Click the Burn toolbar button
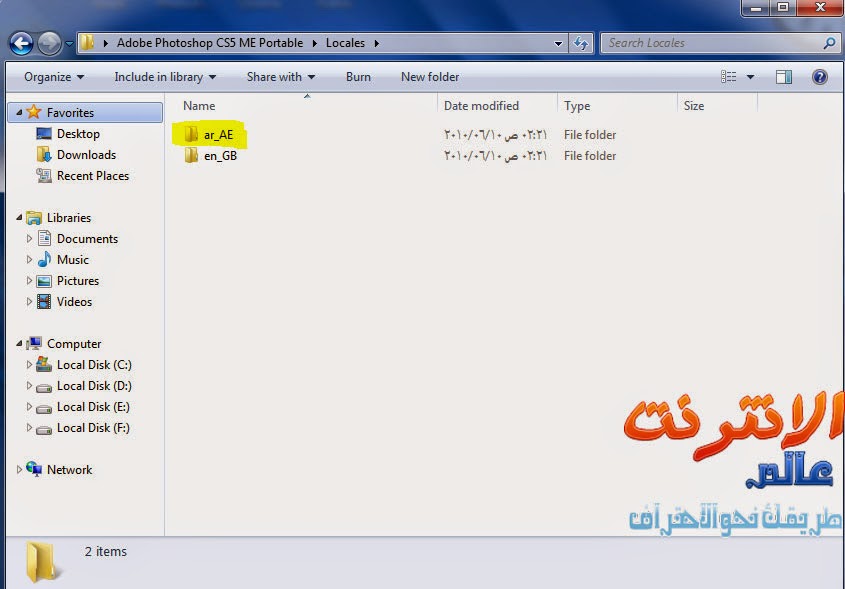This screenshot has width=845, height=589. [x=358, y=77]
